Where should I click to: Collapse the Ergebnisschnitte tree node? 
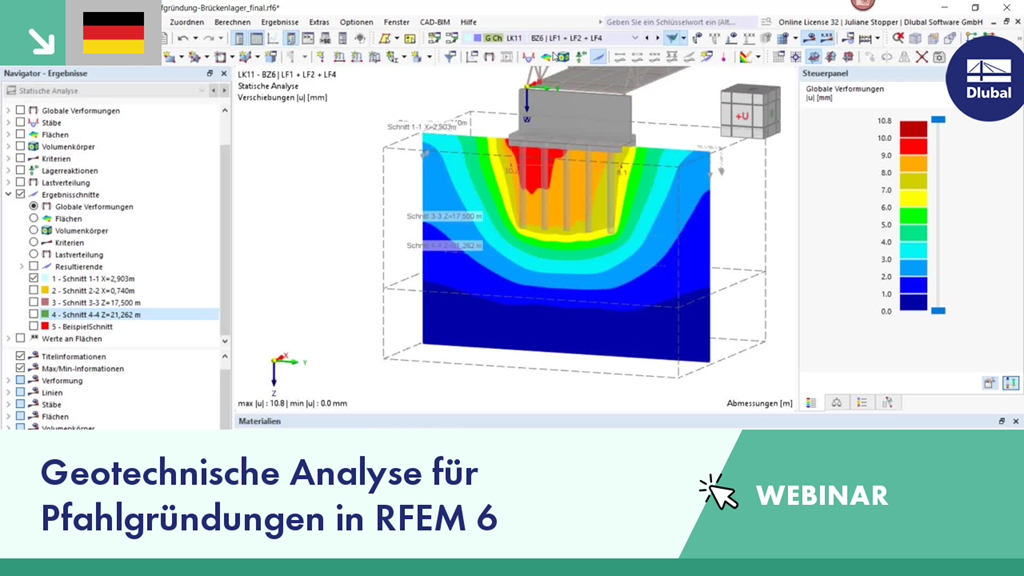tap(8, 194)
